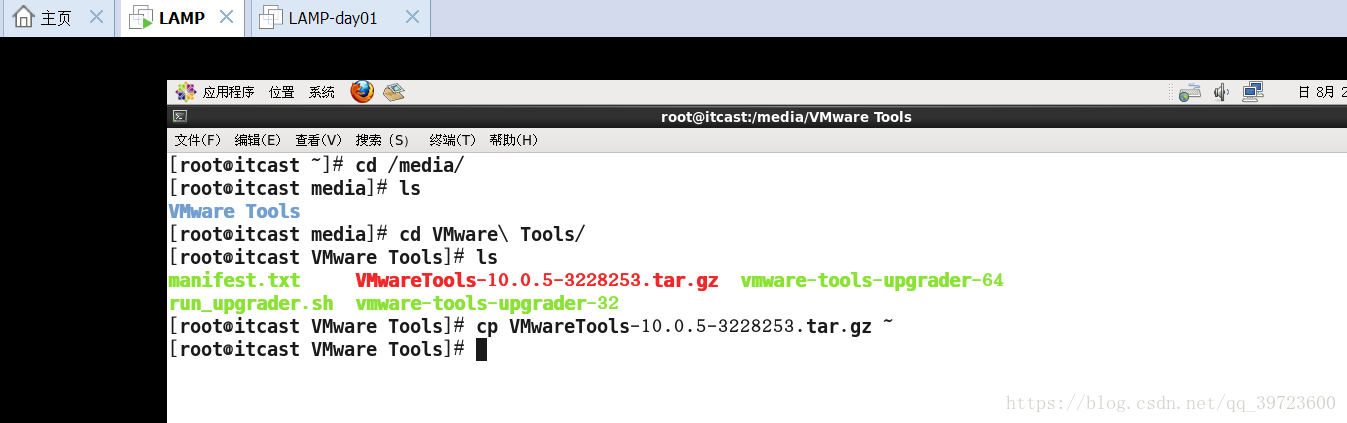Screen dimensions: 1347x423
Task: Click manifest.txt in the ls output
Action: (x=235, y=280)
